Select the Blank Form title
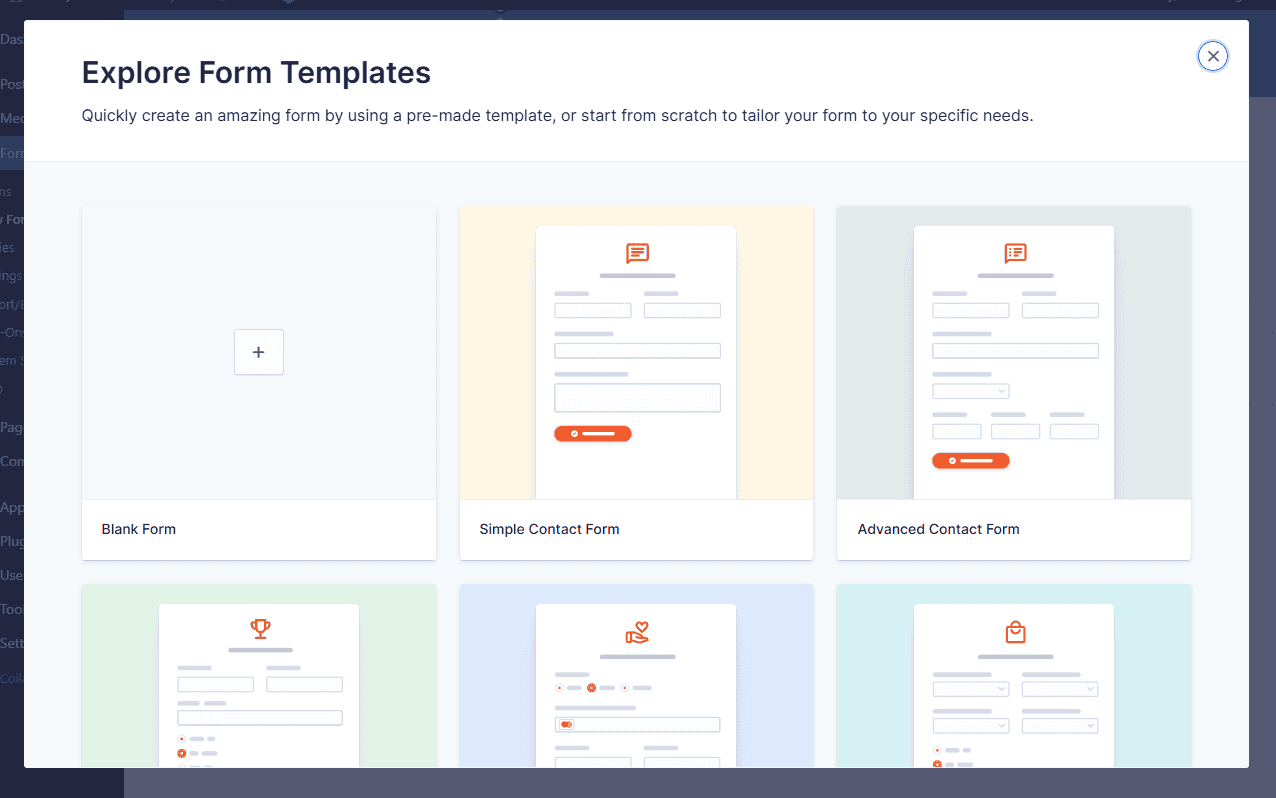1276x798 pixels. click(139, 529)
